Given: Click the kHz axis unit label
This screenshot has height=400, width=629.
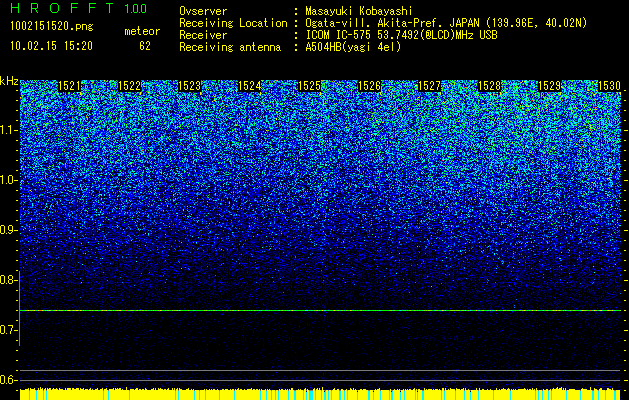Looking at the screenshot, I should click(x=9, y=81).
